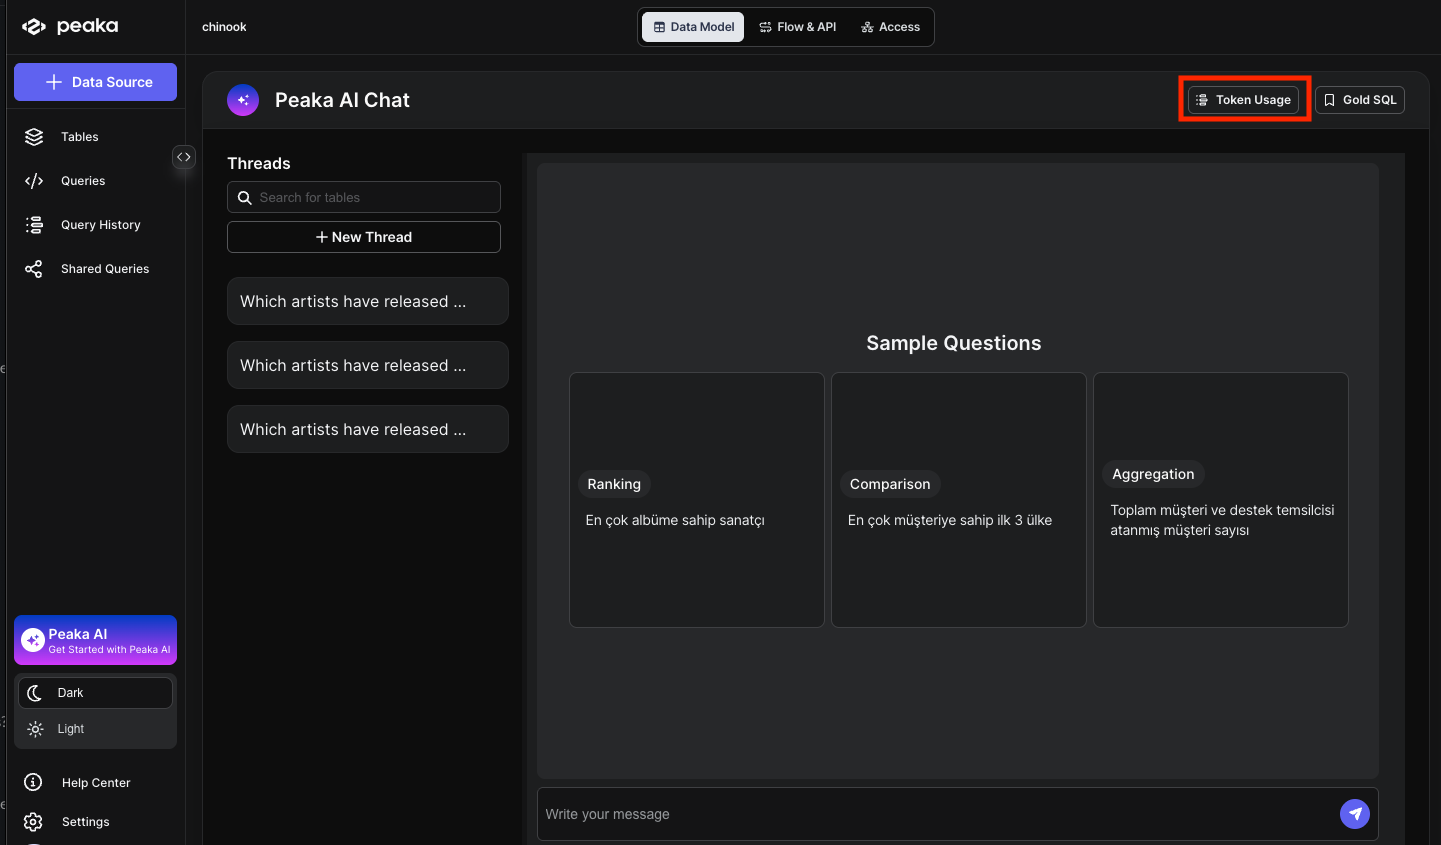The height and width of the screenshot is (845, 1441).
Task: Collapse the sidebar with the arrows toggle
Action: click(x=184, y=157)
